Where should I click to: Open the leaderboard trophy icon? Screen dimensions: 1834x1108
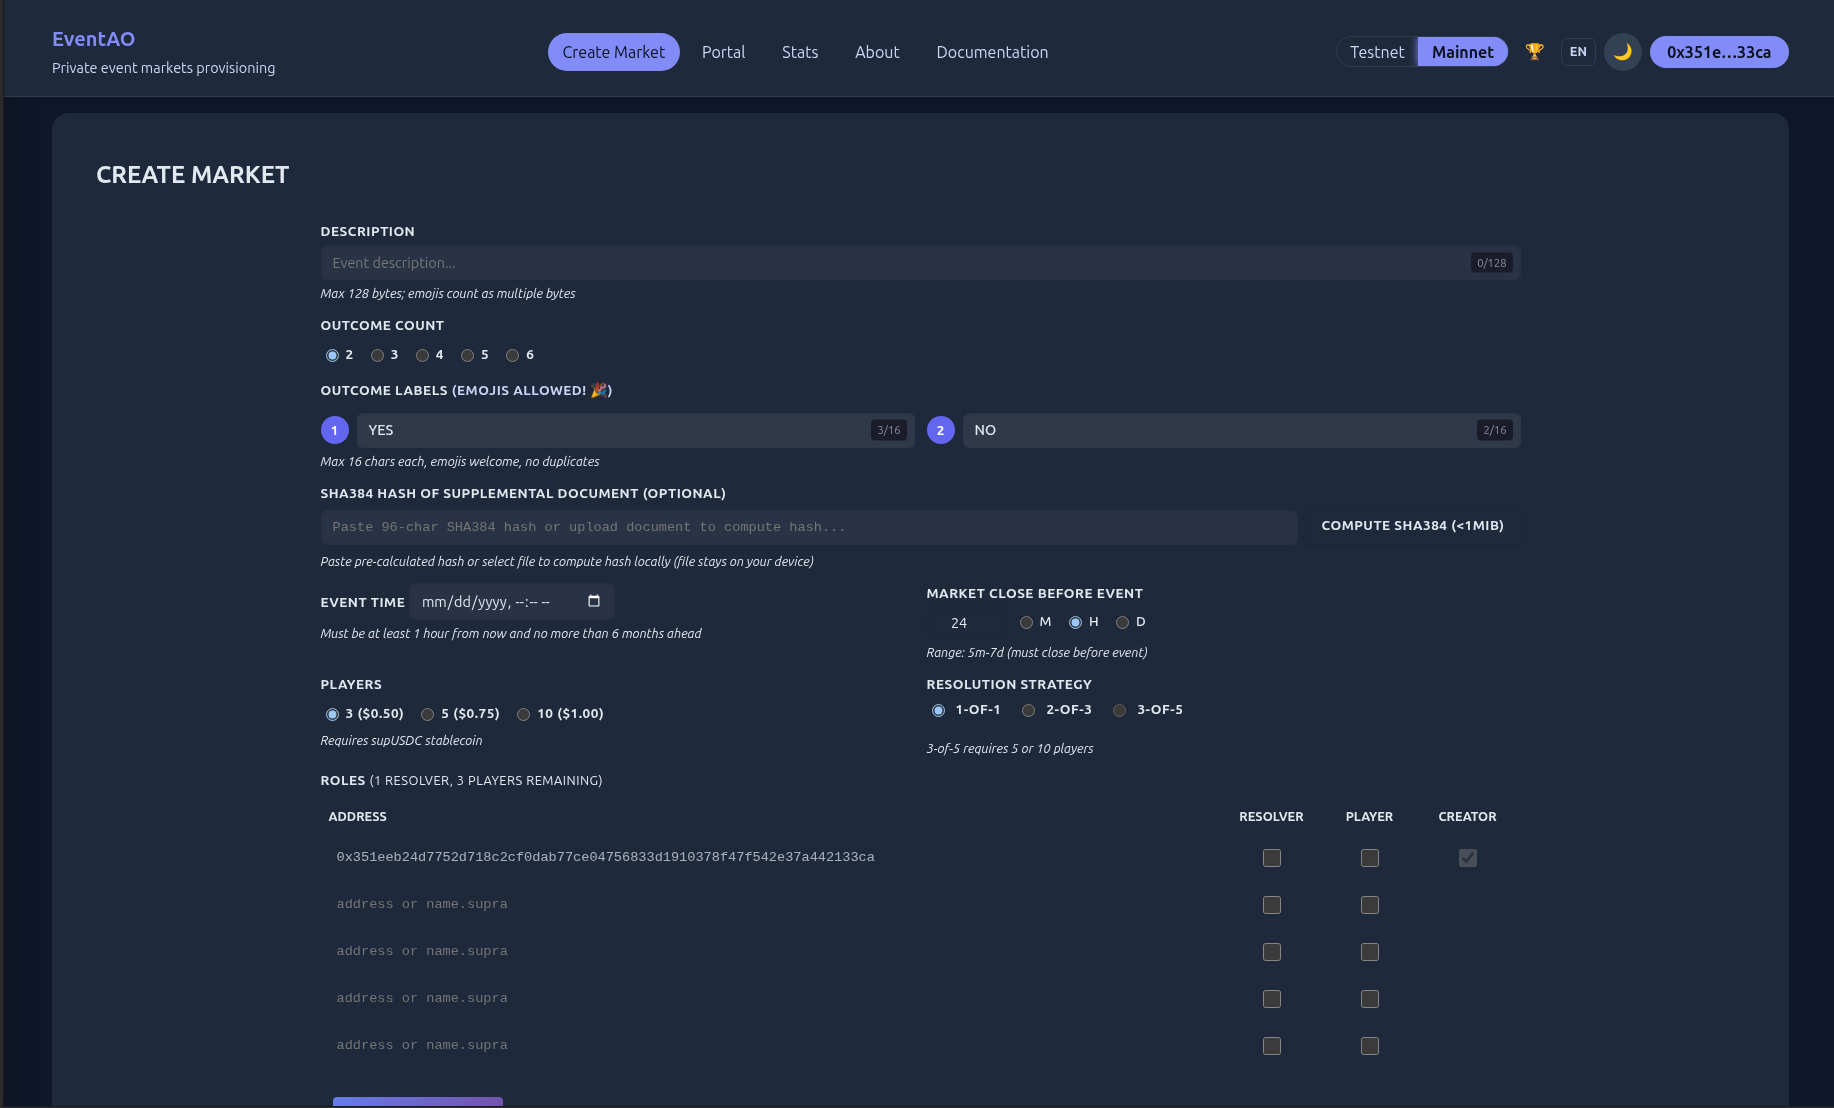[x=1534, y=51]
